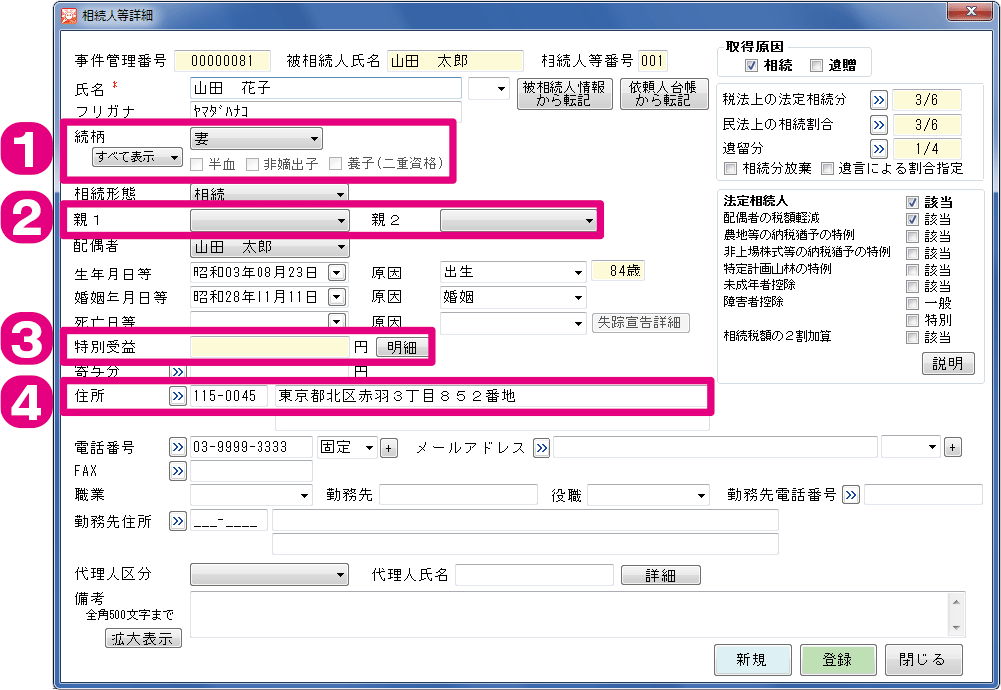Click the 特別受益 amount input field
Screen dimensions: 1001x690
click(269, 347)
